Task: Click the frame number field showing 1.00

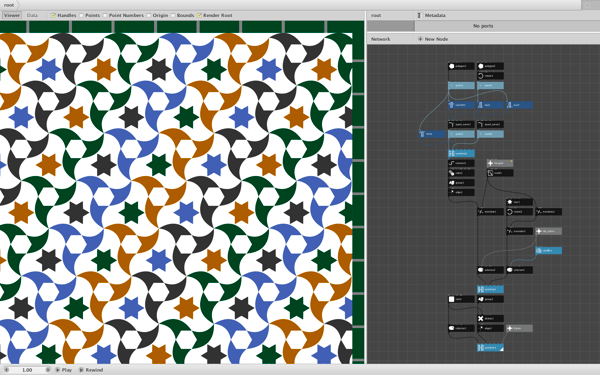Action: tap(27, 370)
